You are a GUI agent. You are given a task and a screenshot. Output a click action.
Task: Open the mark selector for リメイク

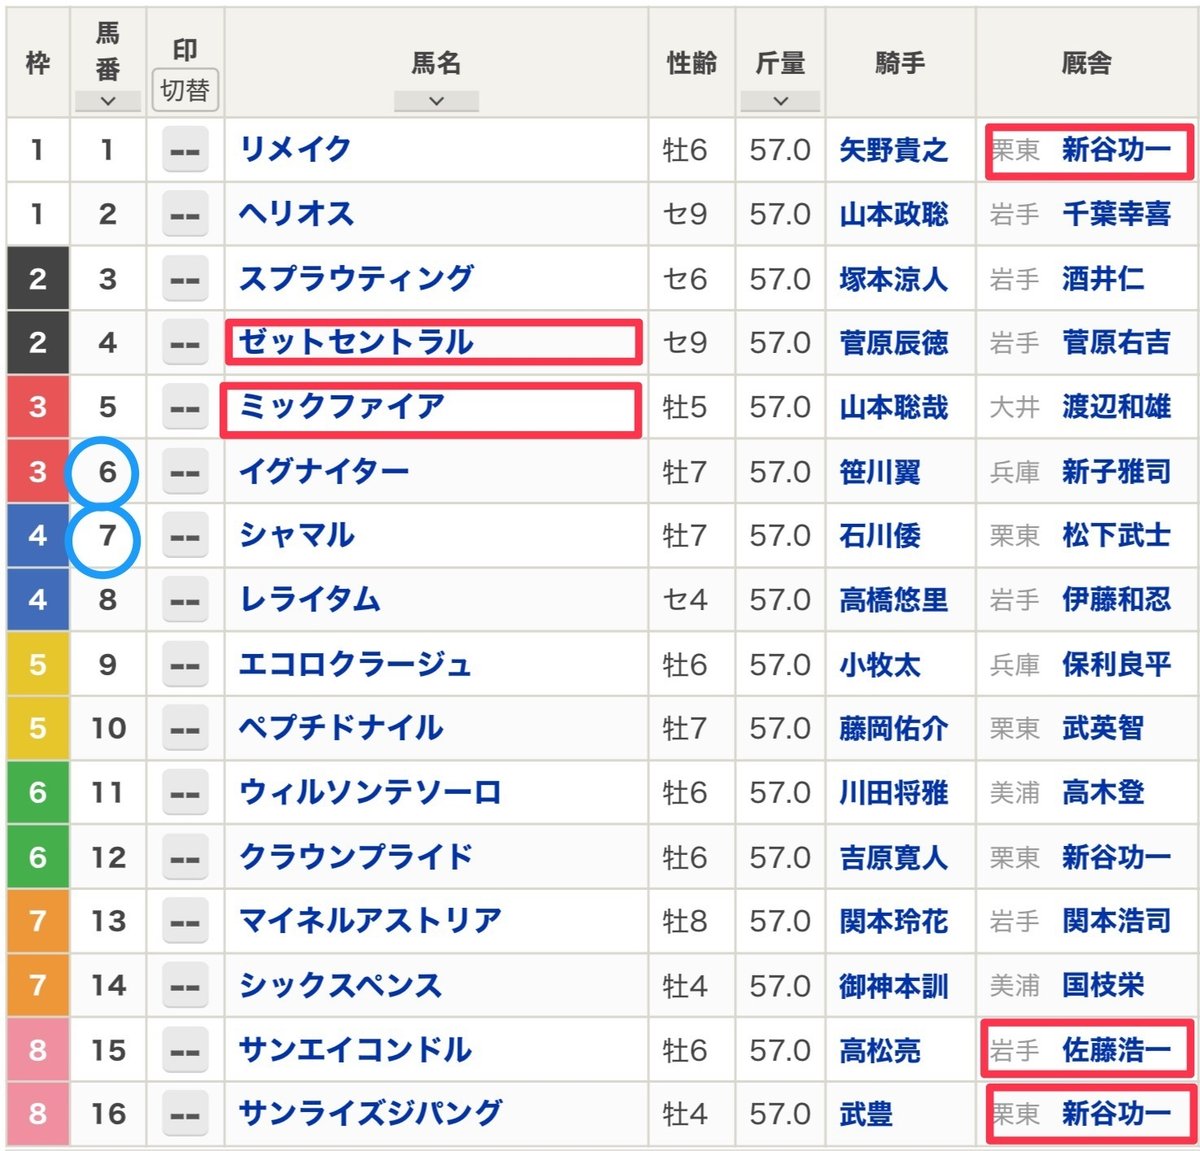click(184, 151)
